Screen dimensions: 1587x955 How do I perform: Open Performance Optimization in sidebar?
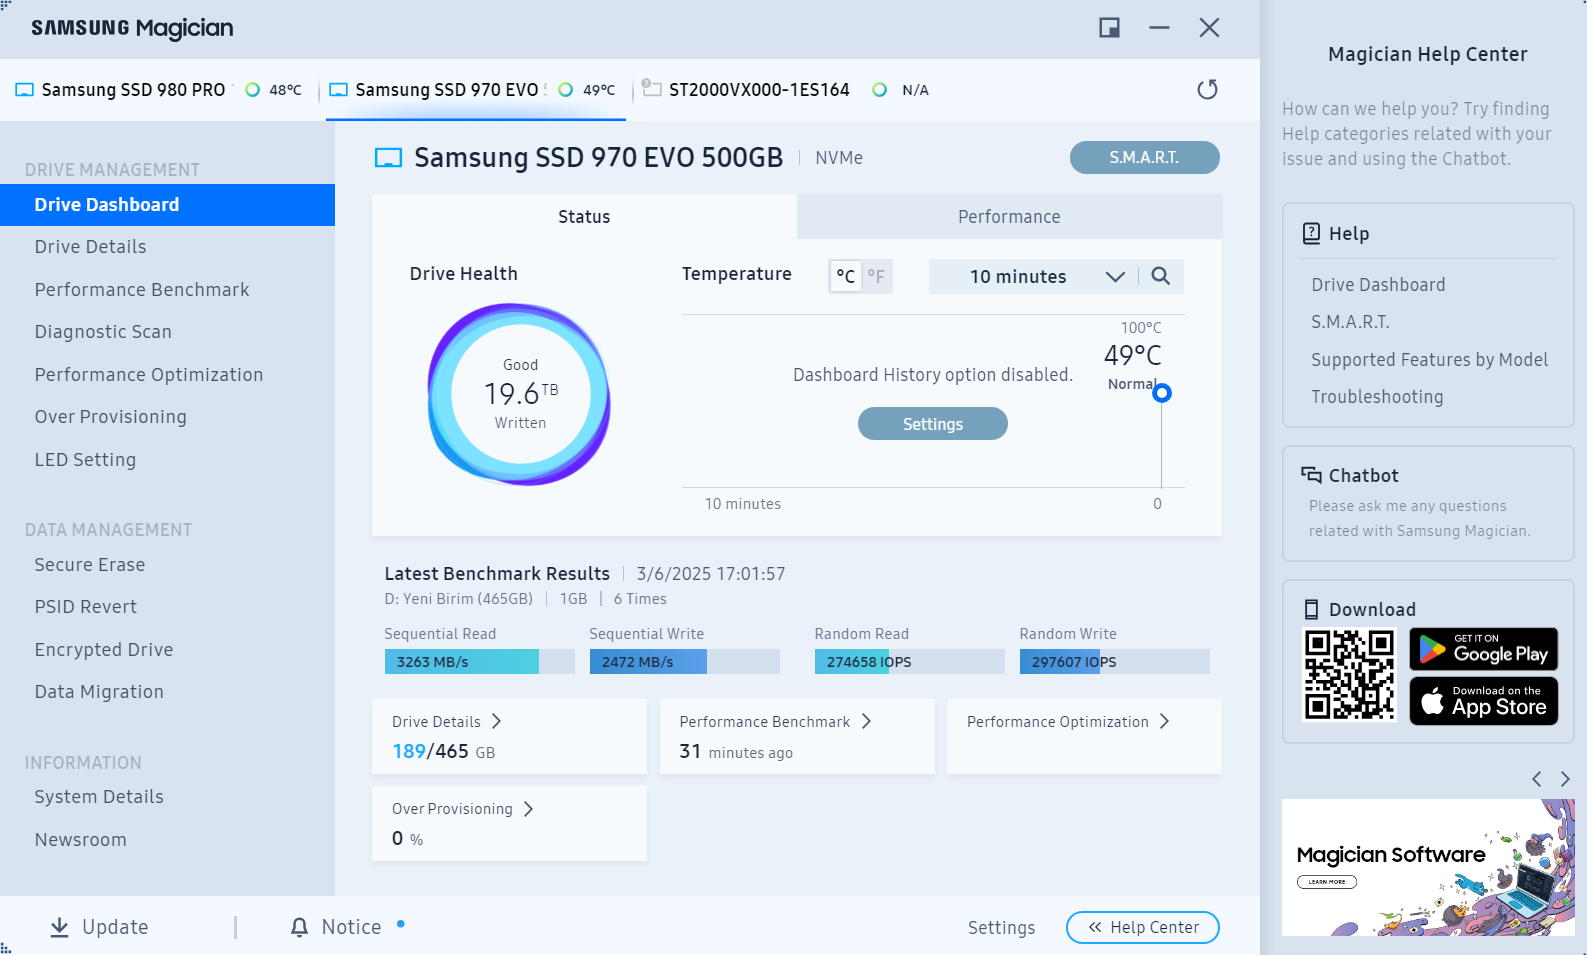pos(149,375)
